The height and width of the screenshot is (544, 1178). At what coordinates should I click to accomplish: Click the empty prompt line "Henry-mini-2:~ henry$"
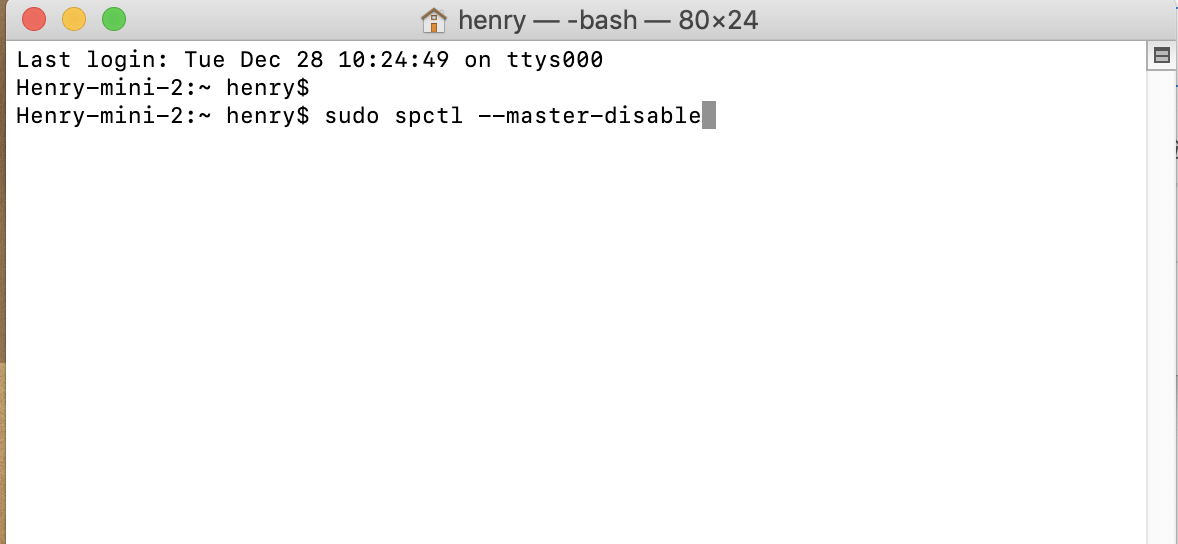pos(163,88)
